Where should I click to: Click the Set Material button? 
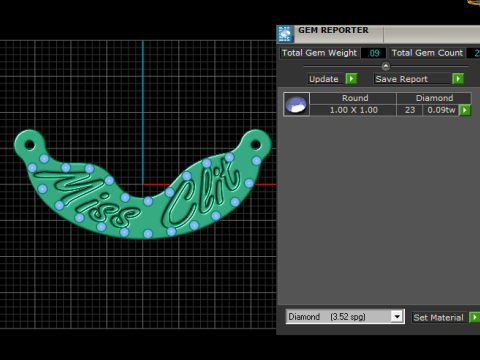coord(439,317)
